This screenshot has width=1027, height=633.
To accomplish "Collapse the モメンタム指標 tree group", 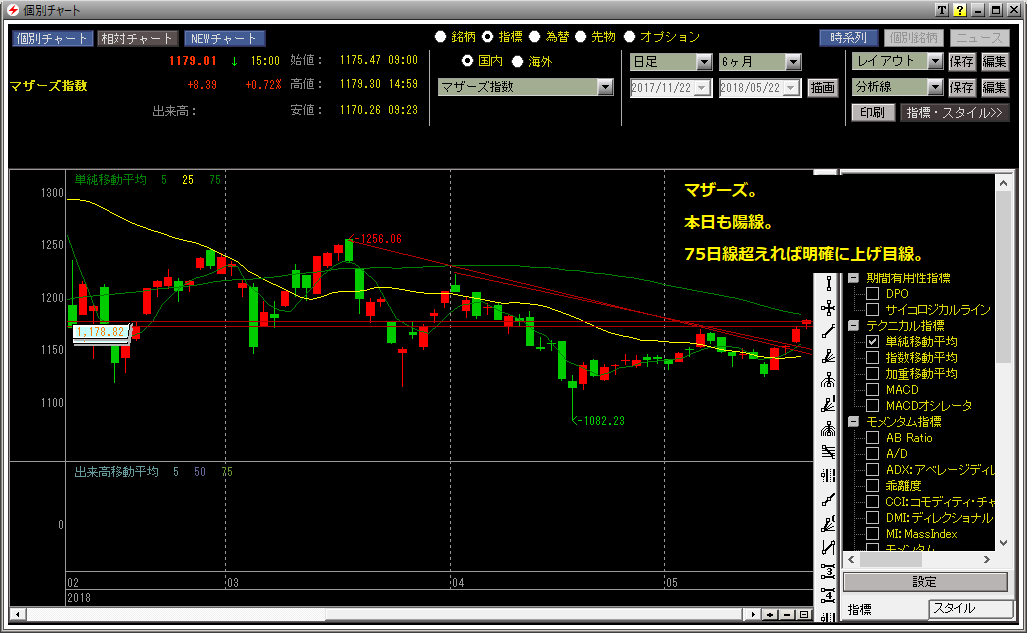I will click(x=853, y=421).
